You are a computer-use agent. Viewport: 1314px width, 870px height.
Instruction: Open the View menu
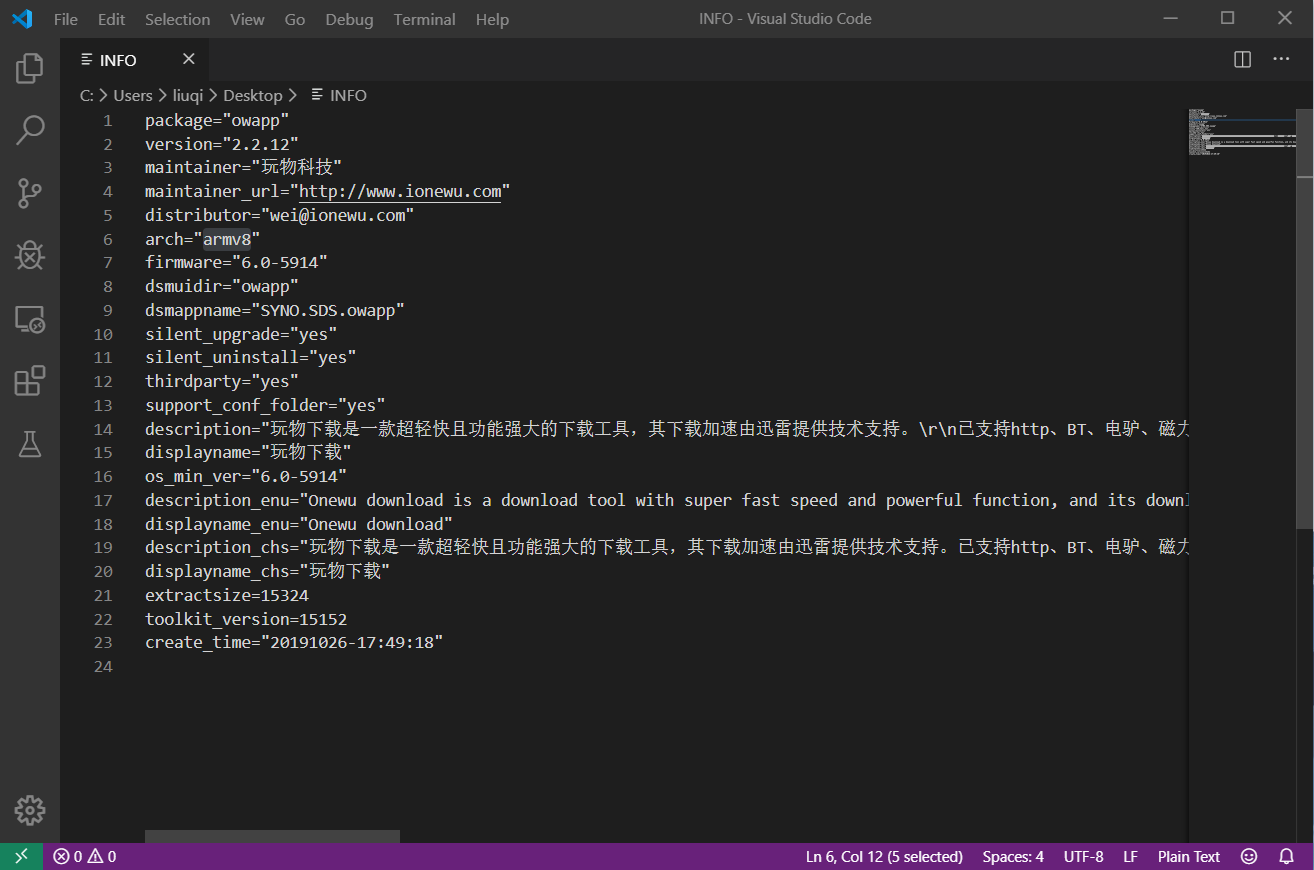(247, 19)
